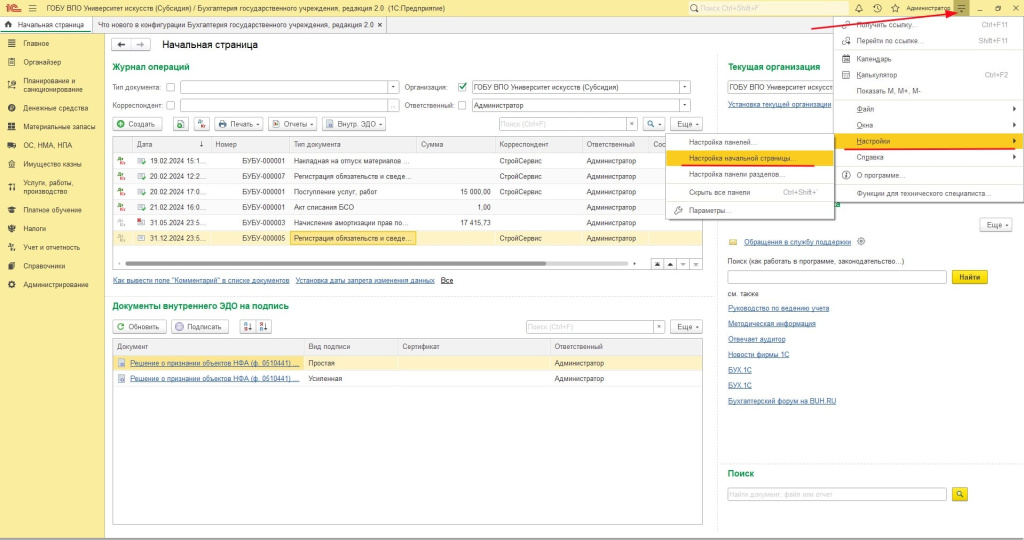Go forward with the right arrow button

[x=140, y=44]
